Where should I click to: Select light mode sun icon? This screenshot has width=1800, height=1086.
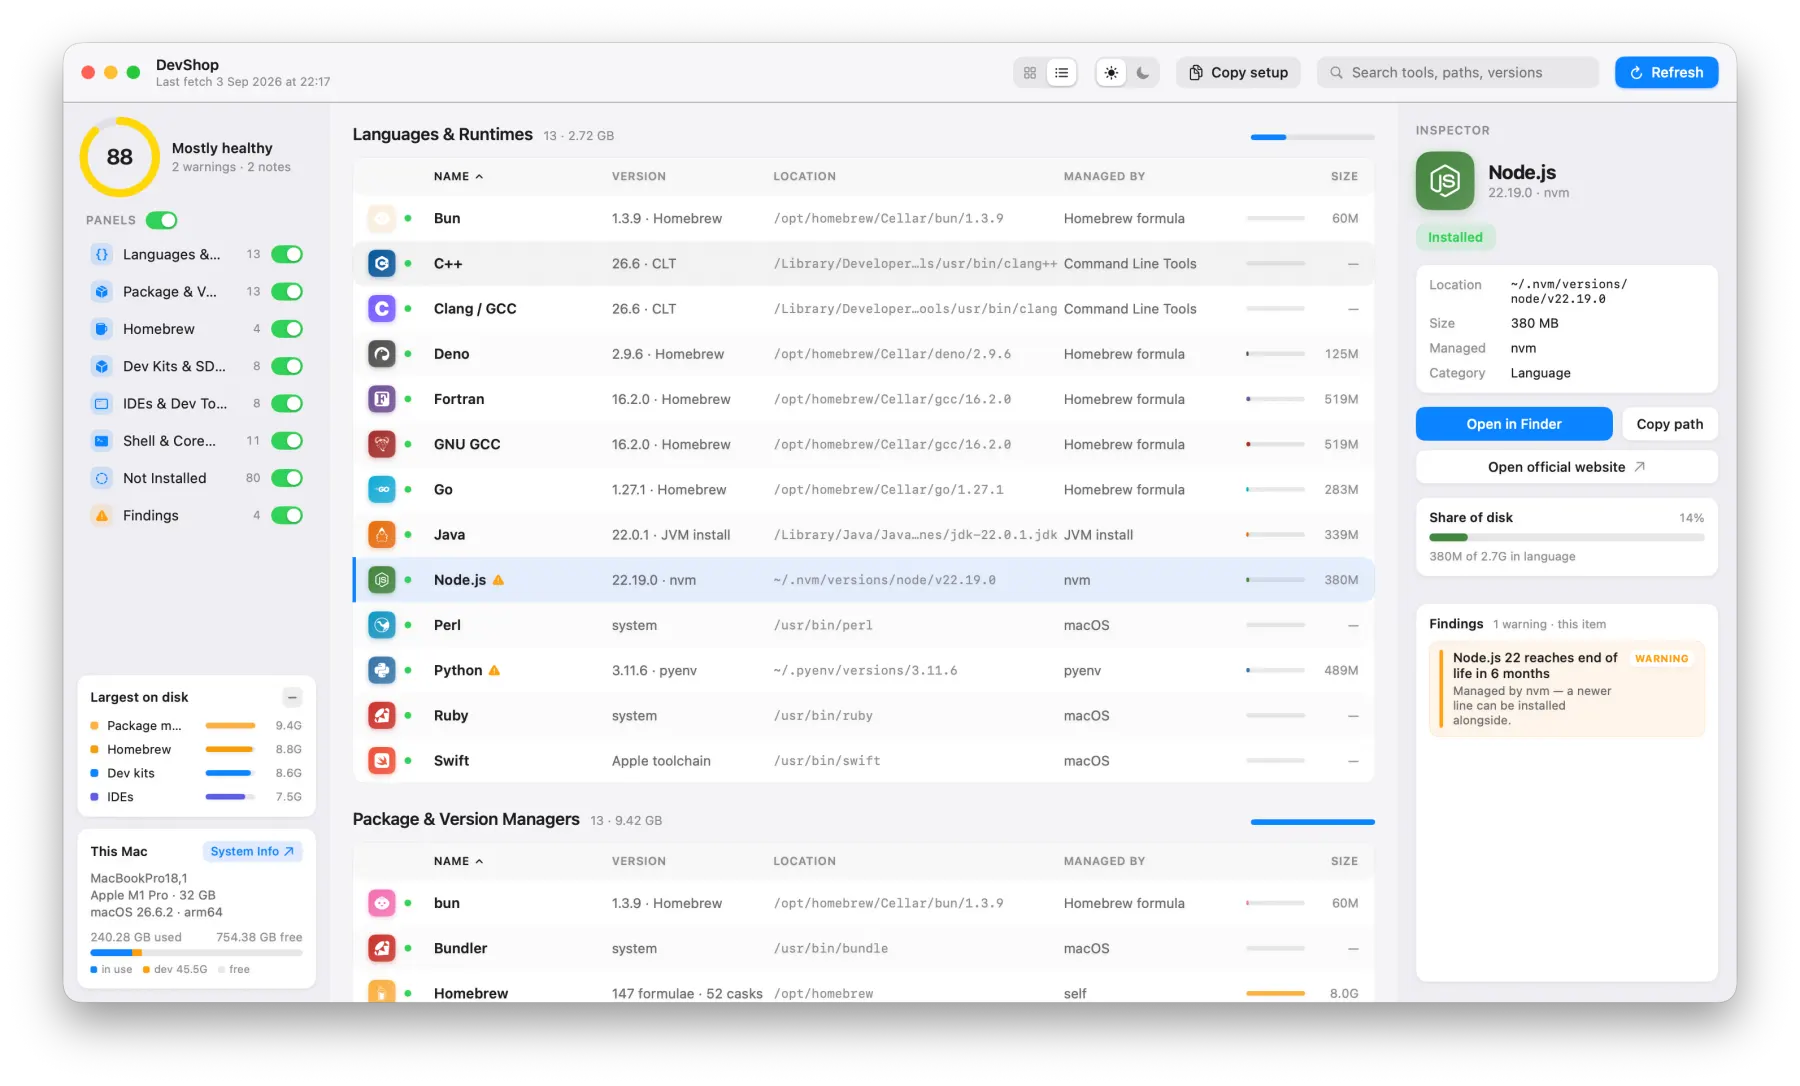1111,73
